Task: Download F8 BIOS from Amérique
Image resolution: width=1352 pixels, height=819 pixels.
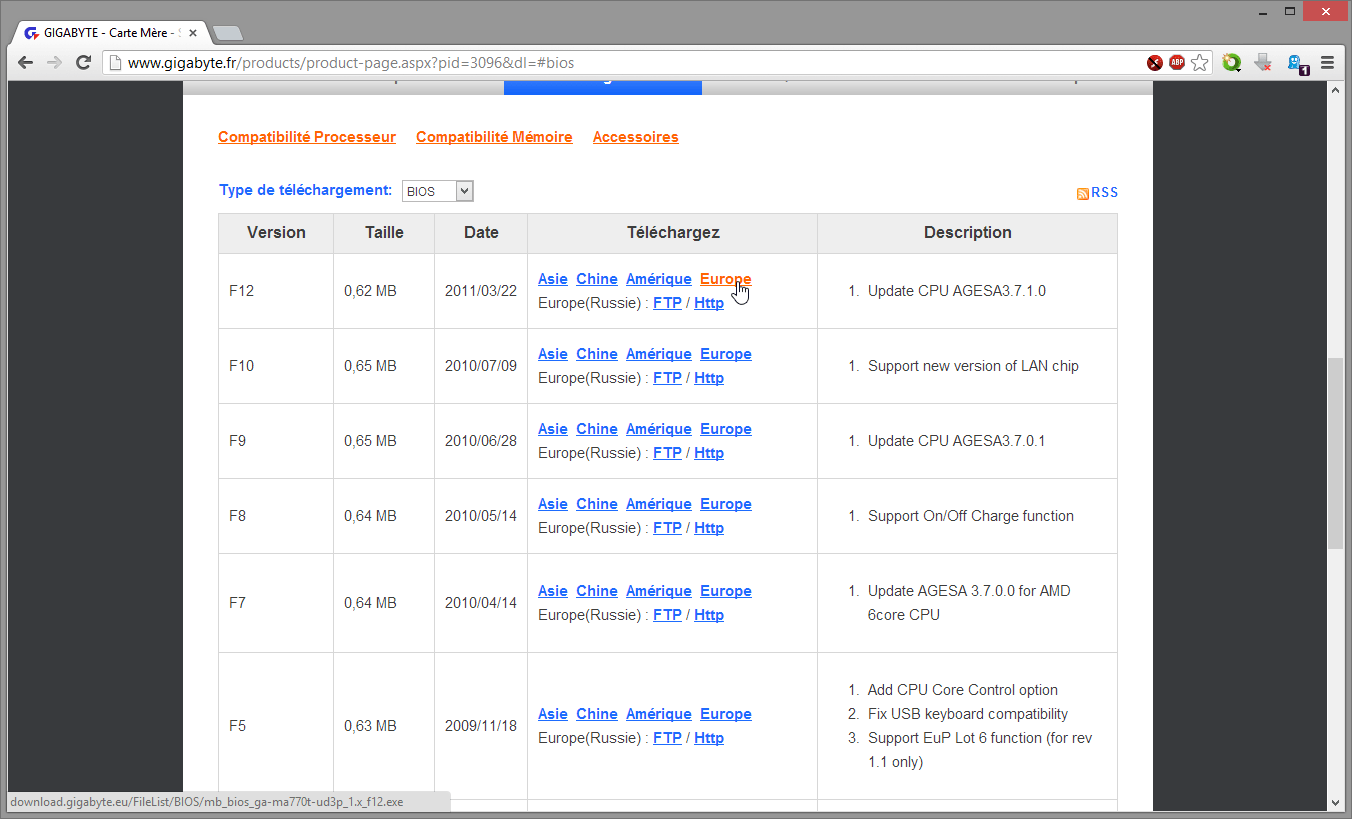Action: 658,504
